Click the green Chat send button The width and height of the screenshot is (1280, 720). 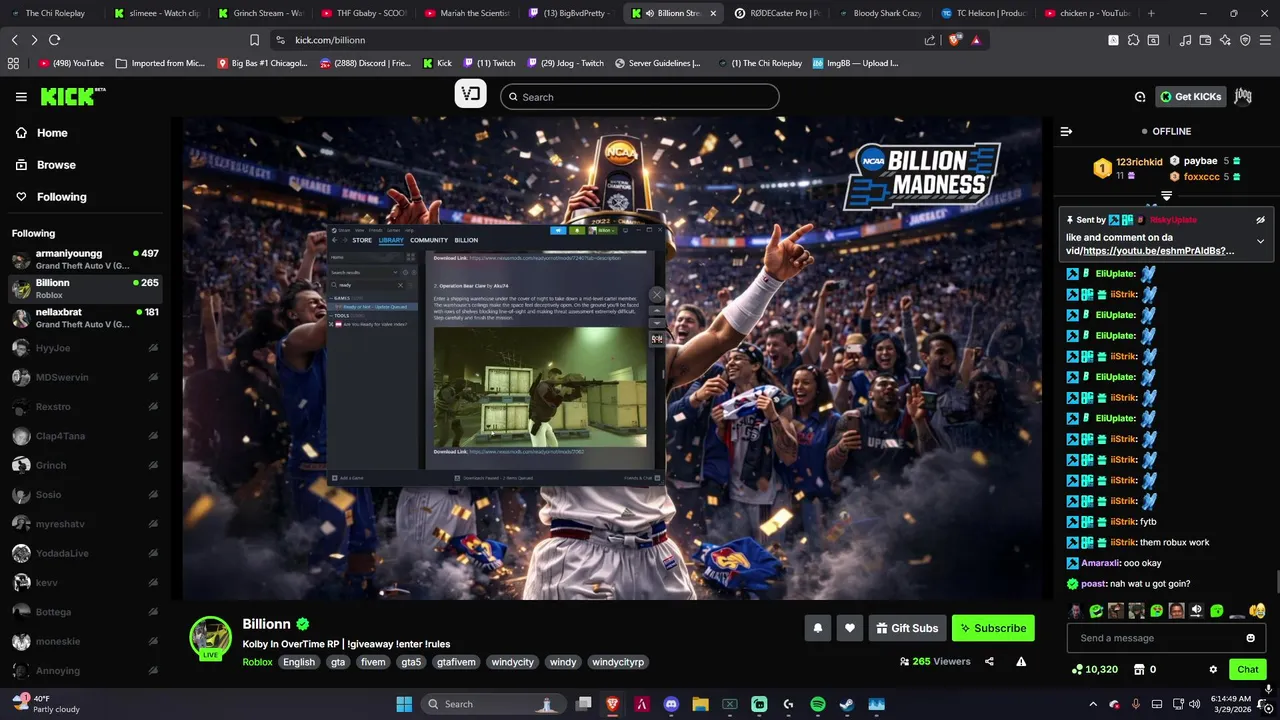(1248, 669)
